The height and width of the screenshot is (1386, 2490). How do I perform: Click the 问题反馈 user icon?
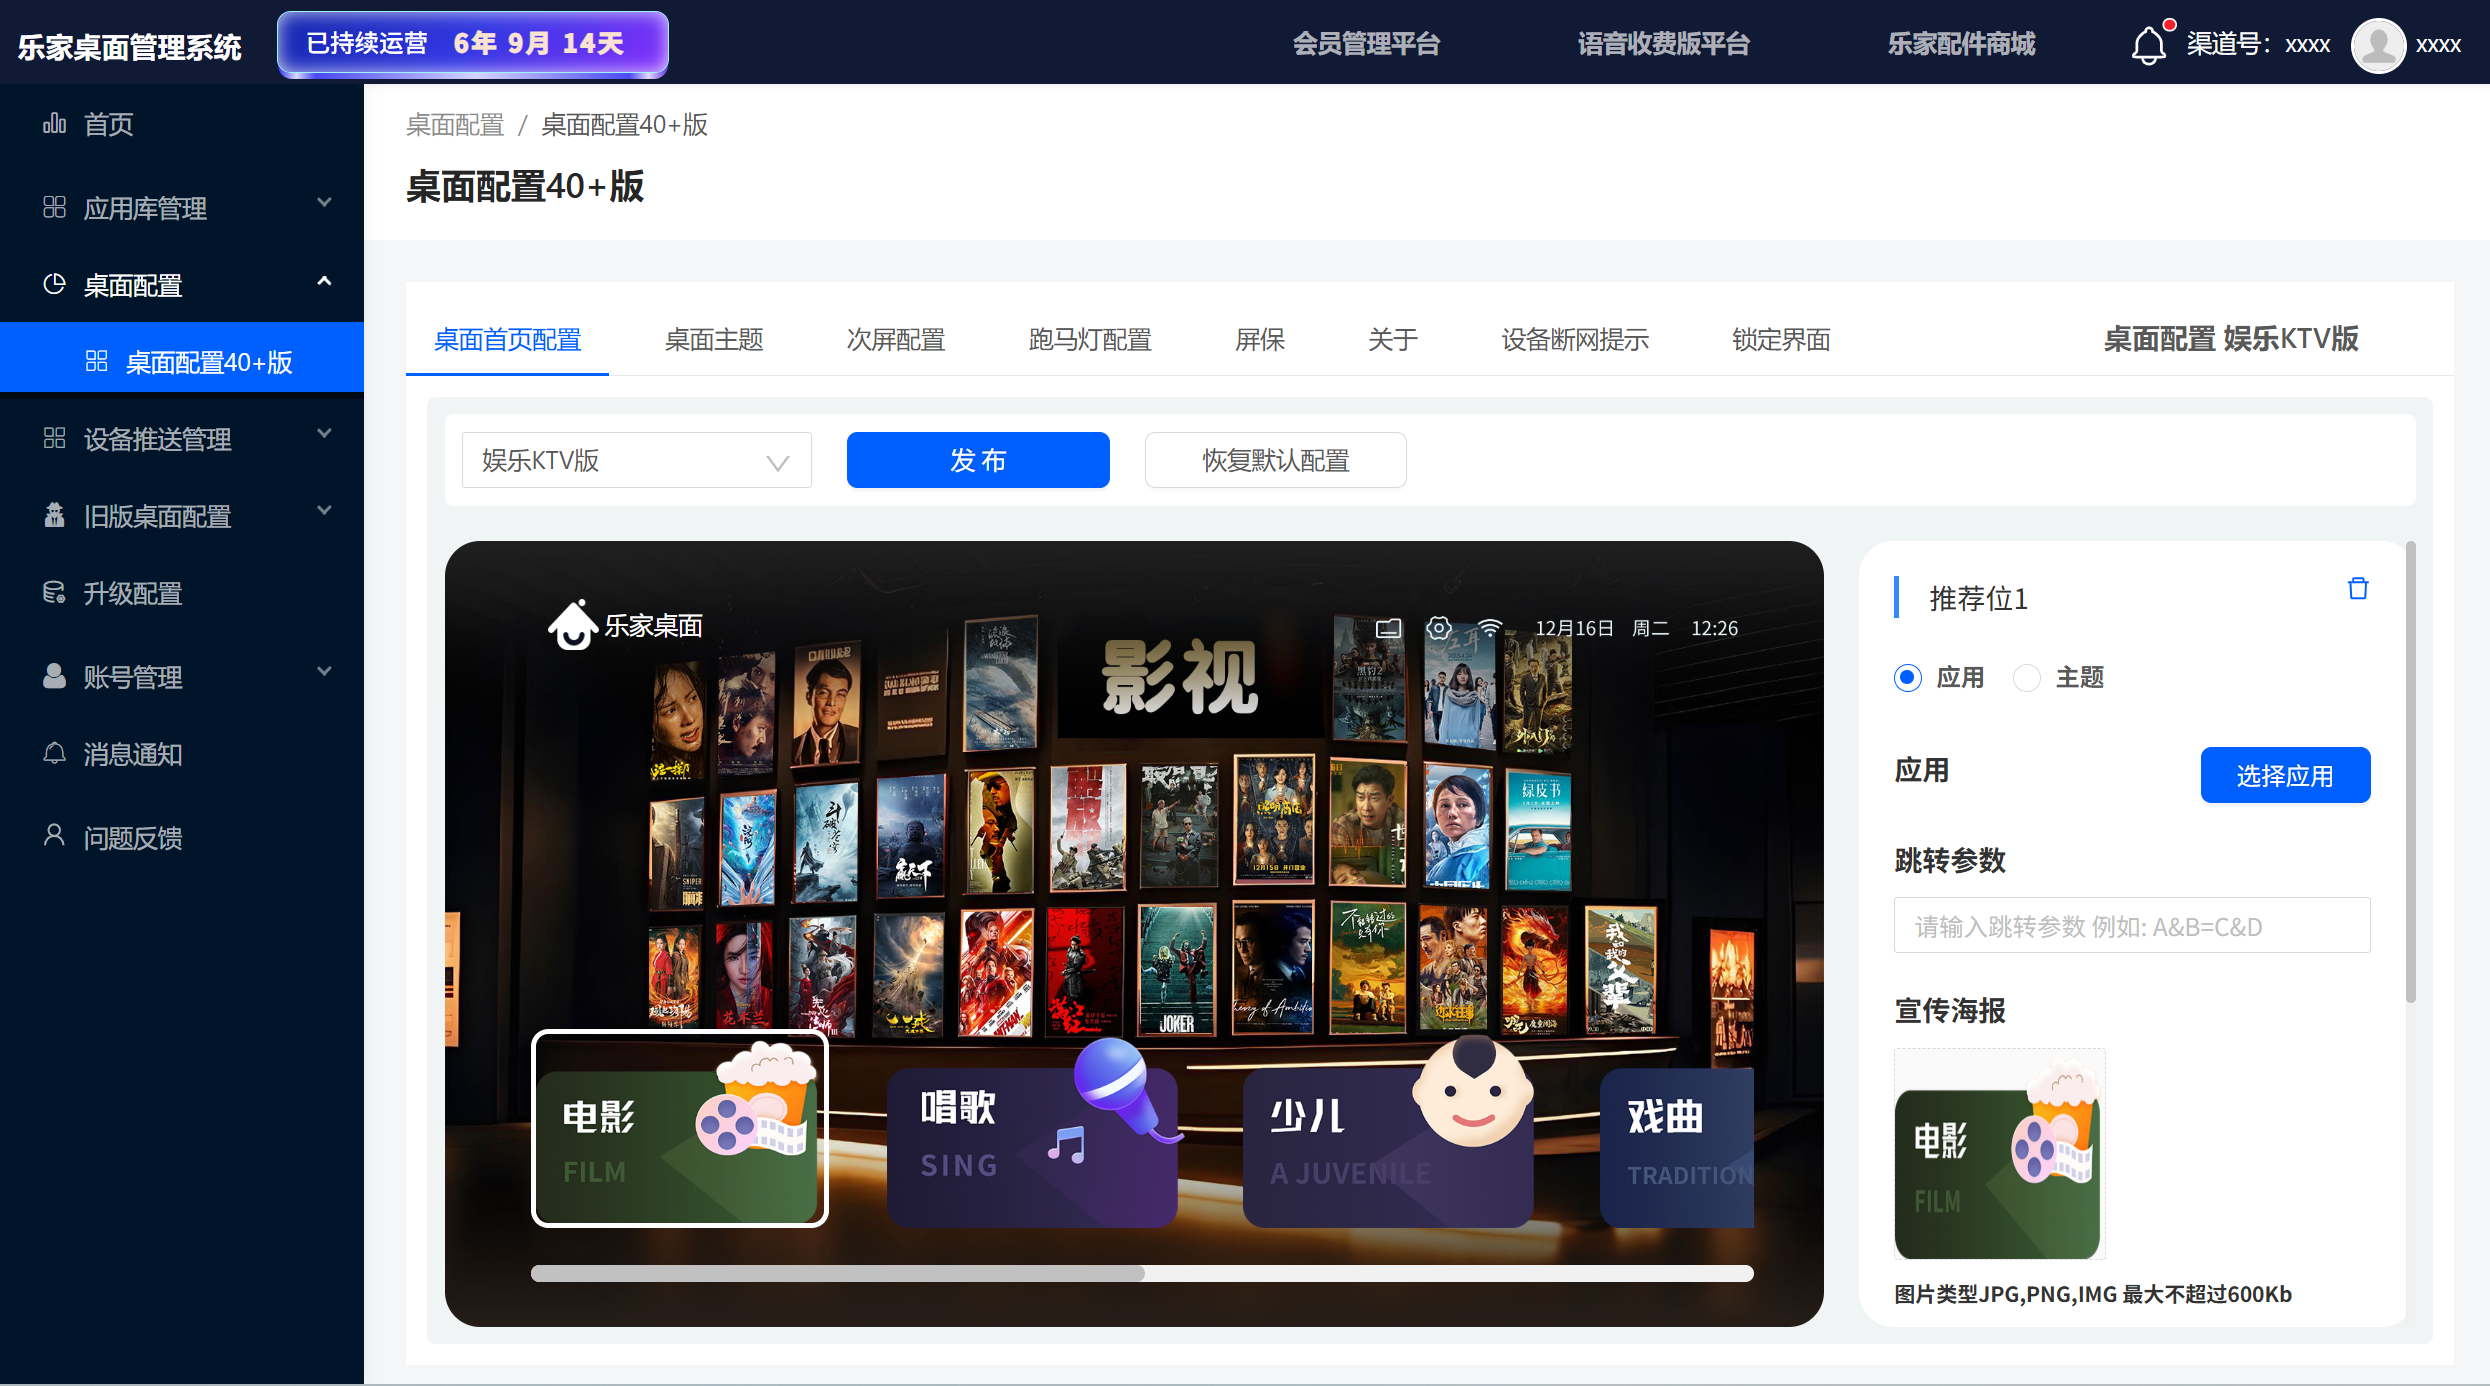click(54, 835)
